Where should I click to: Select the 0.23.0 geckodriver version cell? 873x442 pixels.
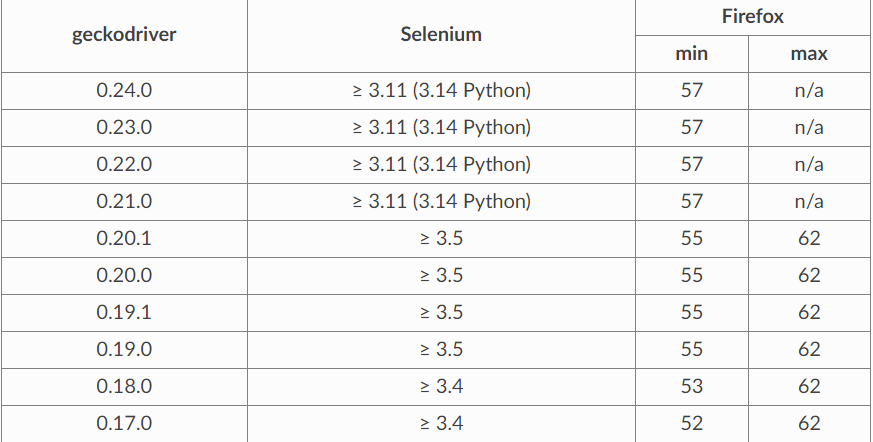(x=124, y=127)
